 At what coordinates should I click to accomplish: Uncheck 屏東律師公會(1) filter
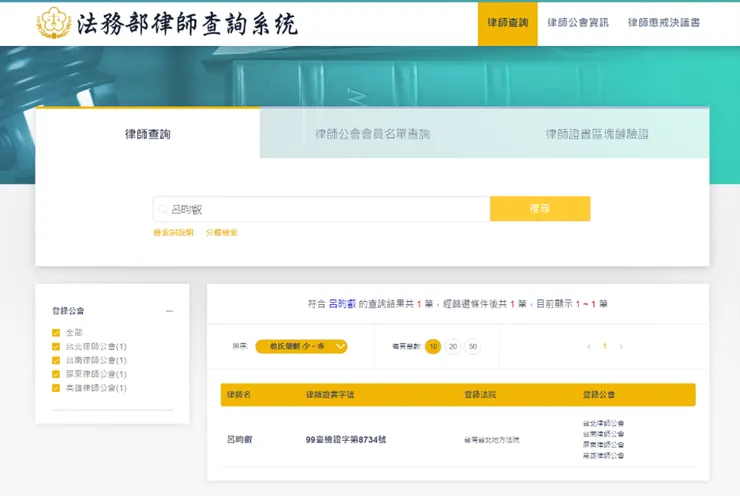[x=56, y=374]
